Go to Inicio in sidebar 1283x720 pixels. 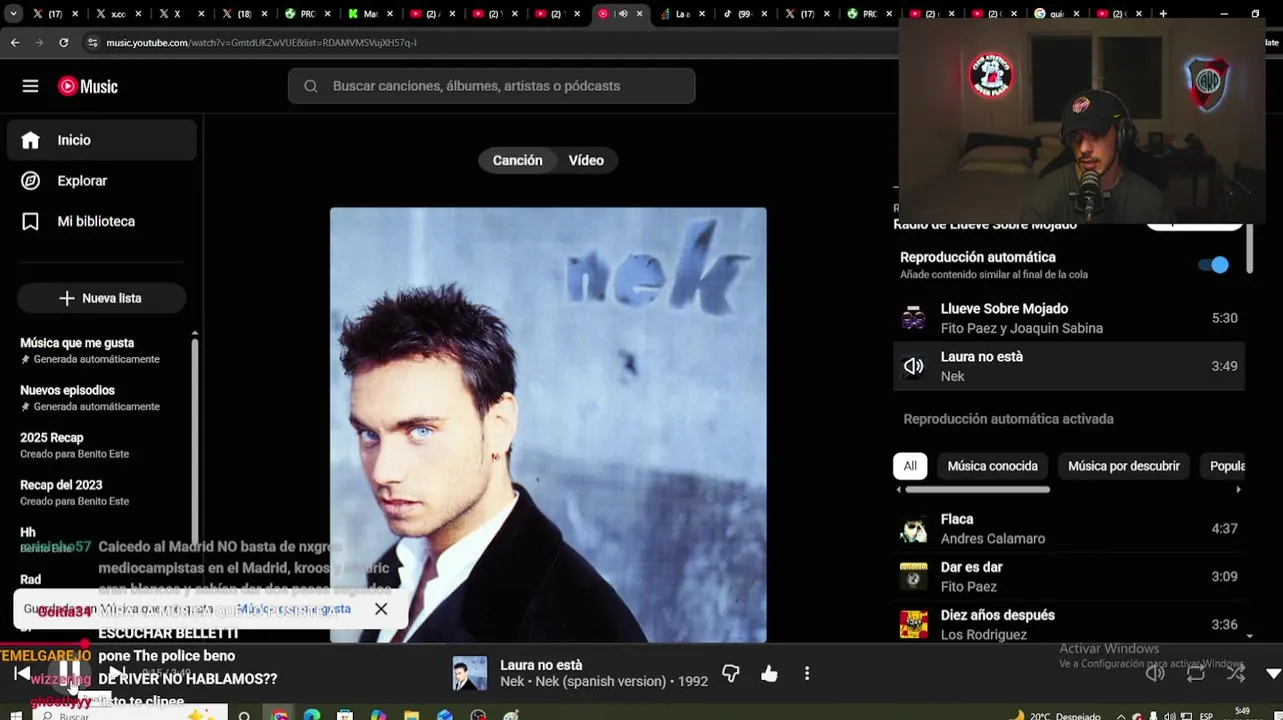tap(101, 140)
